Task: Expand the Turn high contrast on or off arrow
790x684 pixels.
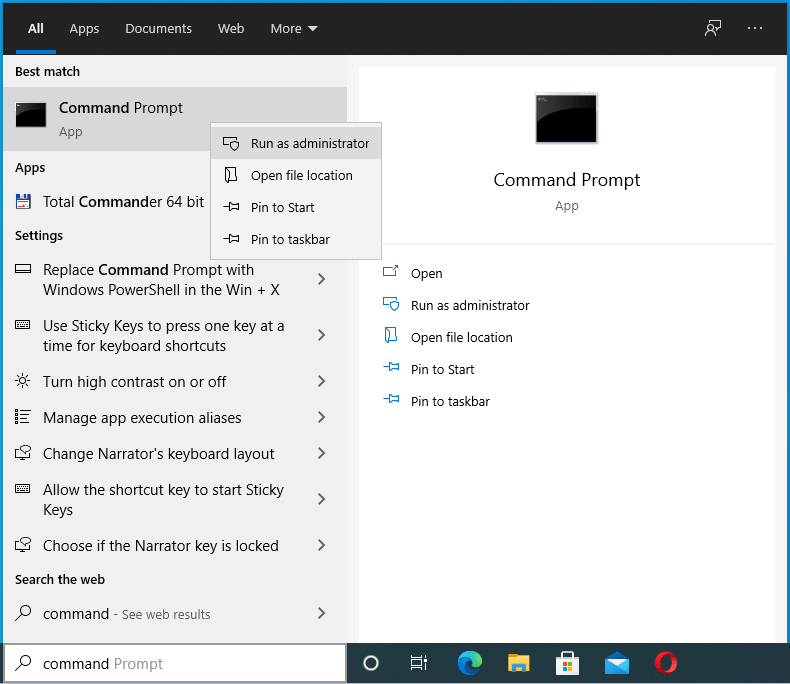Action: [x=321, y=381]
